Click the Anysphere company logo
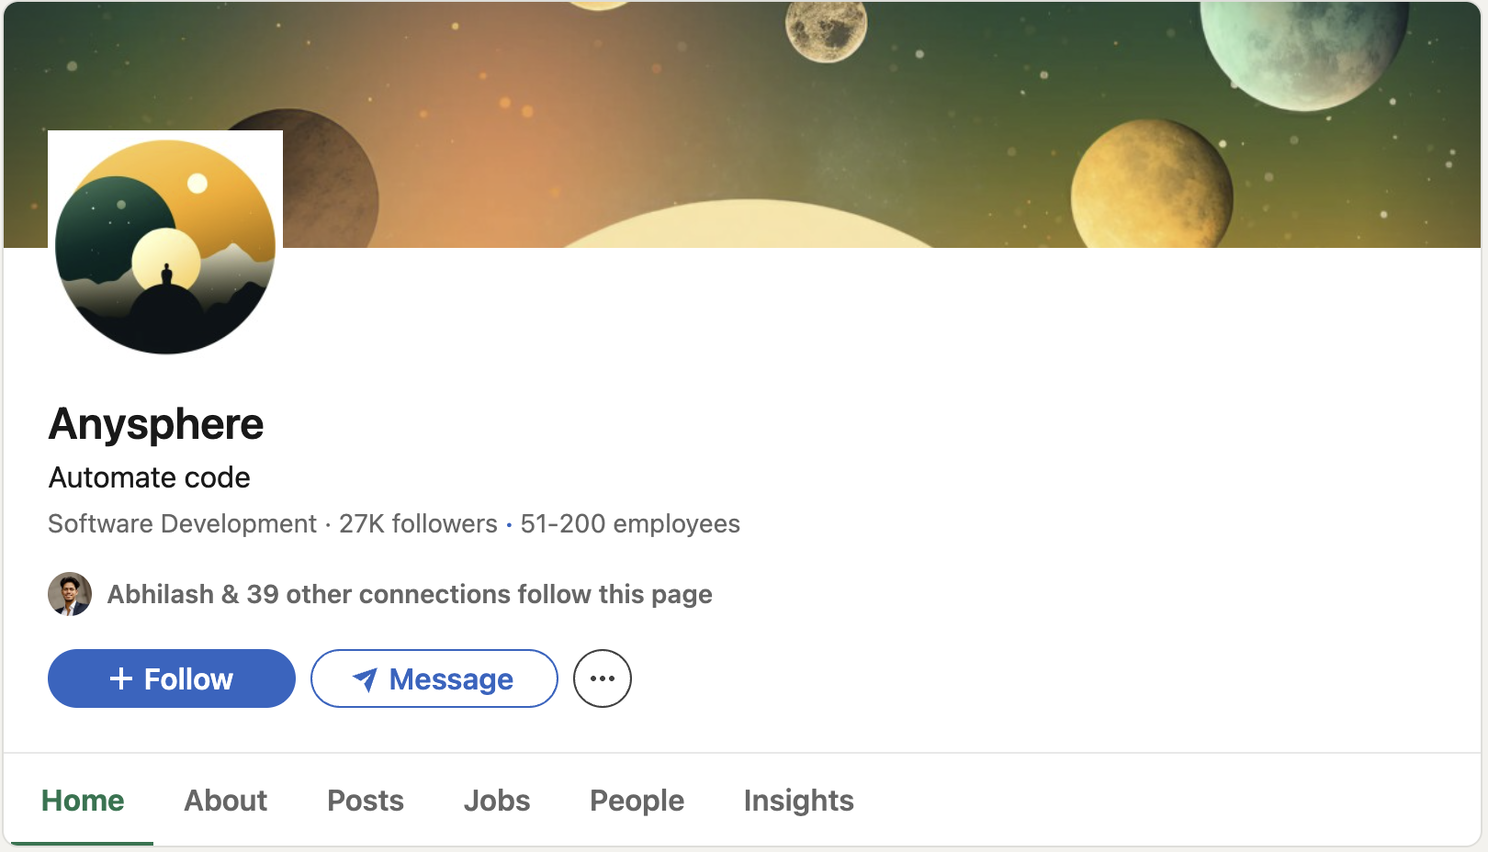 pos(166,247)
